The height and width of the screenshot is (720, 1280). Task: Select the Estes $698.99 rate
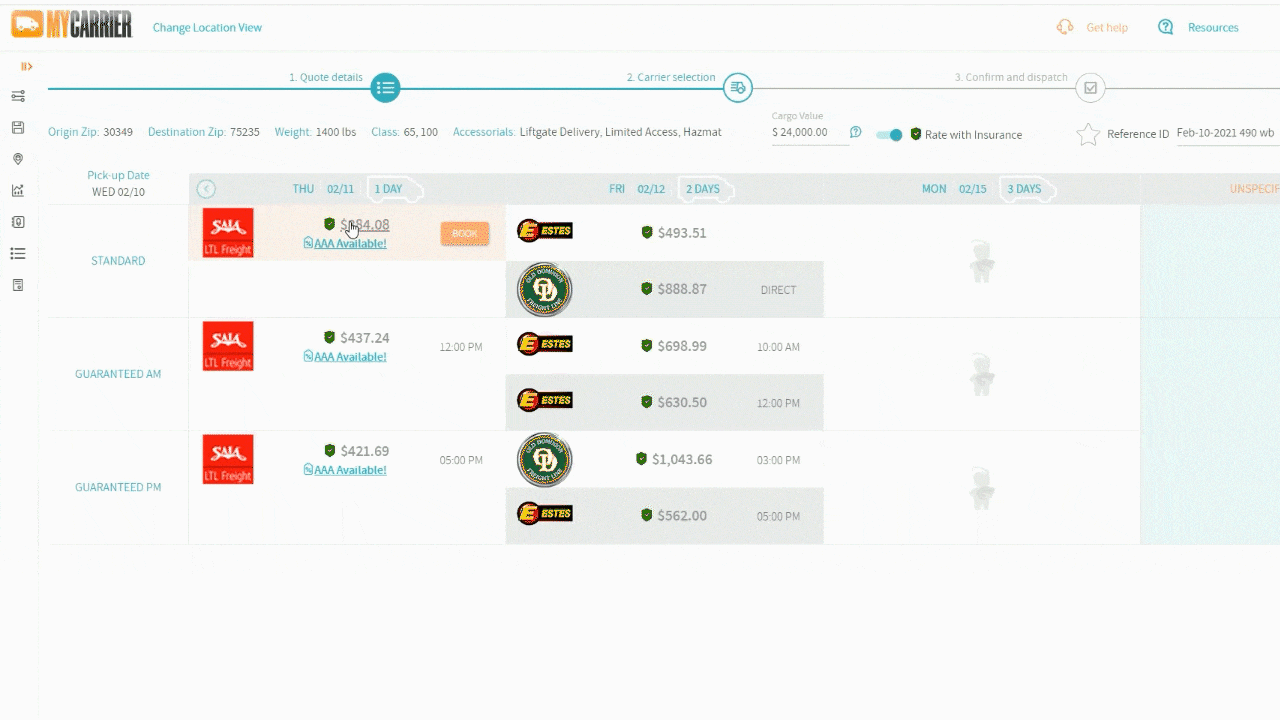[x=682, y=346]
